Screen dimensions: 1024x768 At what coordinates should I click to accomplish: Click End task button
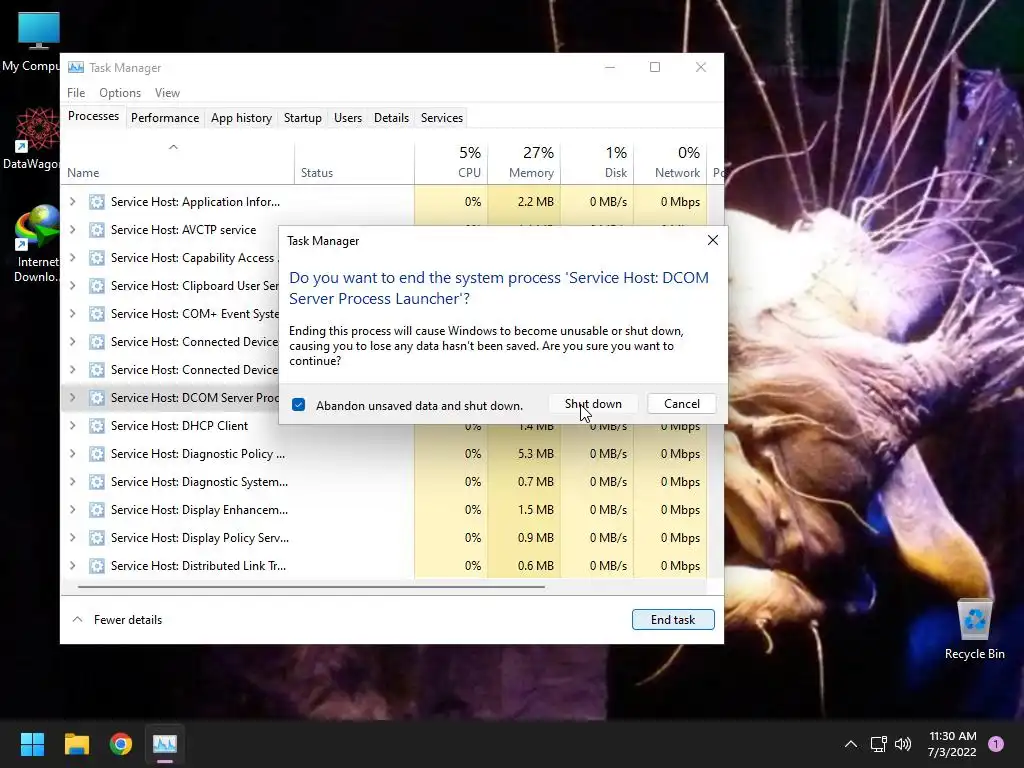point(673,620)
